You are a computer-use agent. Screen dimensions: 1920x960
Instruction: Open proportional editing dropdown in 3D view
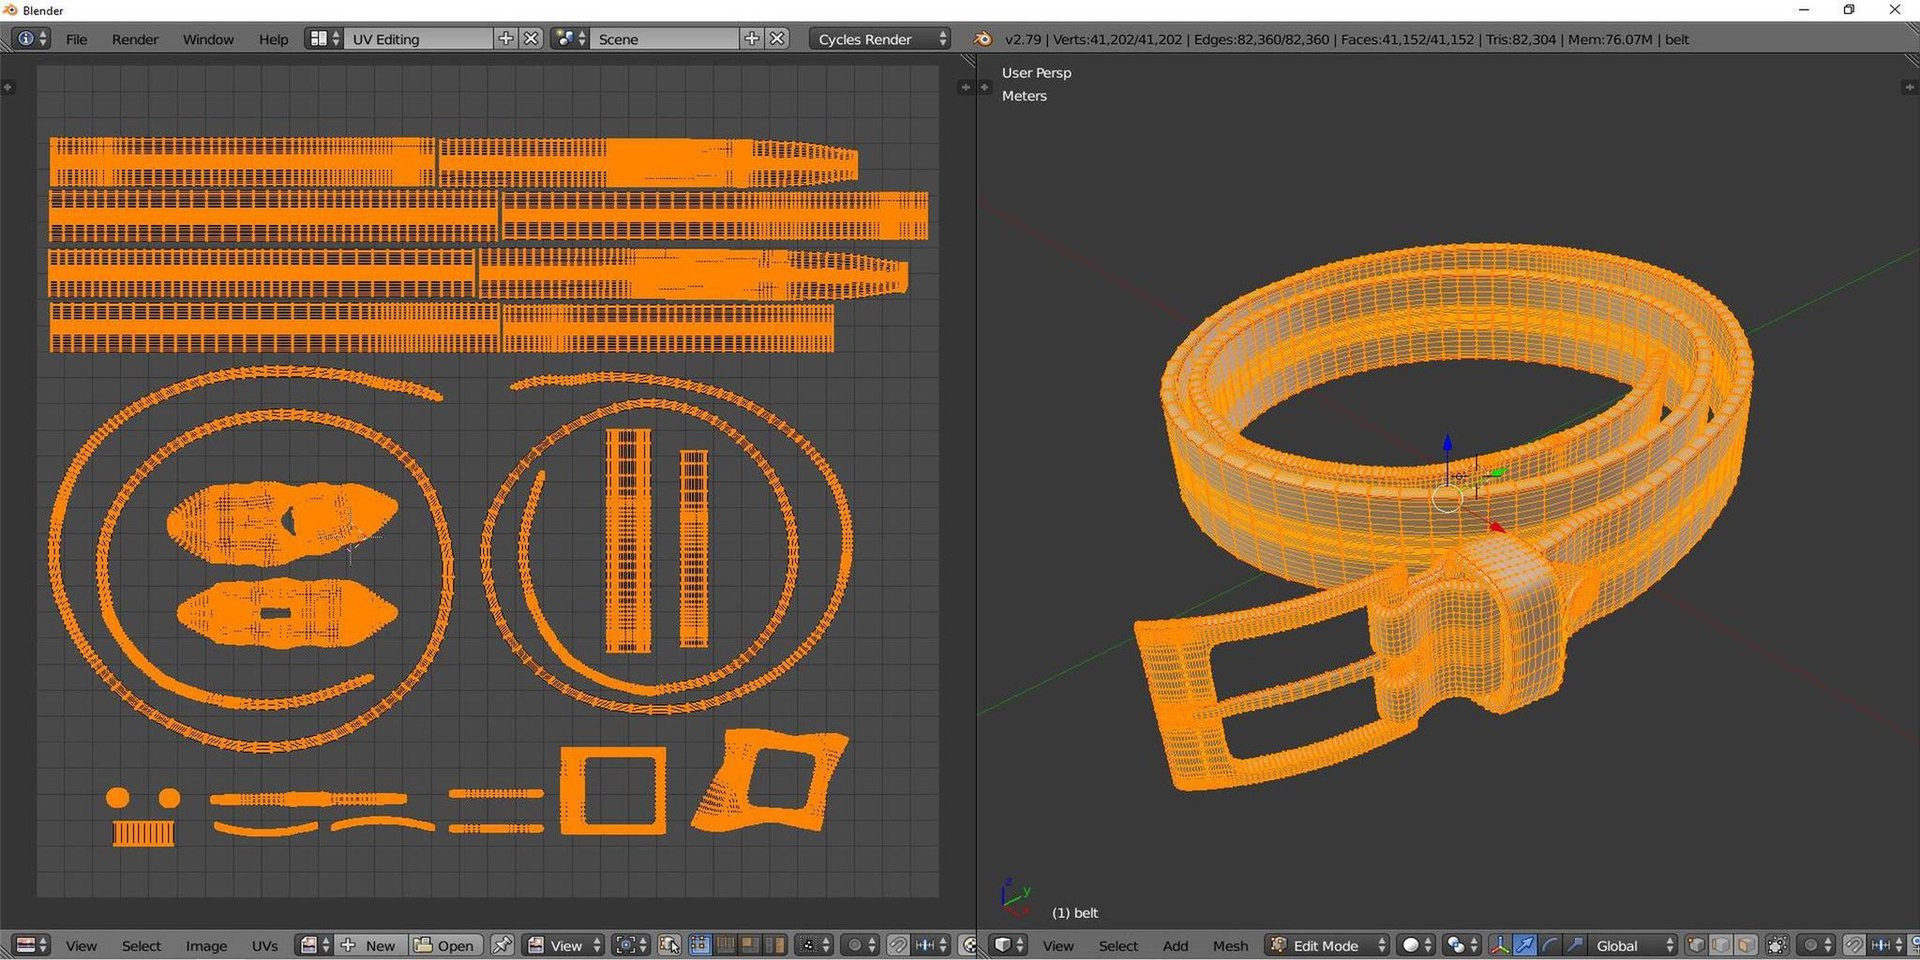(x=1817, y=945)
